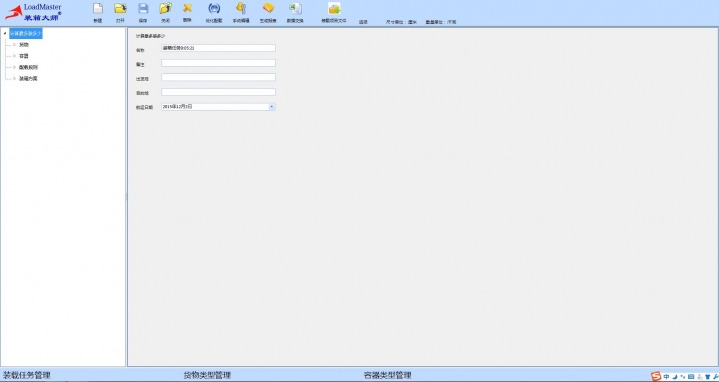Open the date dropdown showing 2015年12月
Screen dimensions: 719x382
coord(271,107)
